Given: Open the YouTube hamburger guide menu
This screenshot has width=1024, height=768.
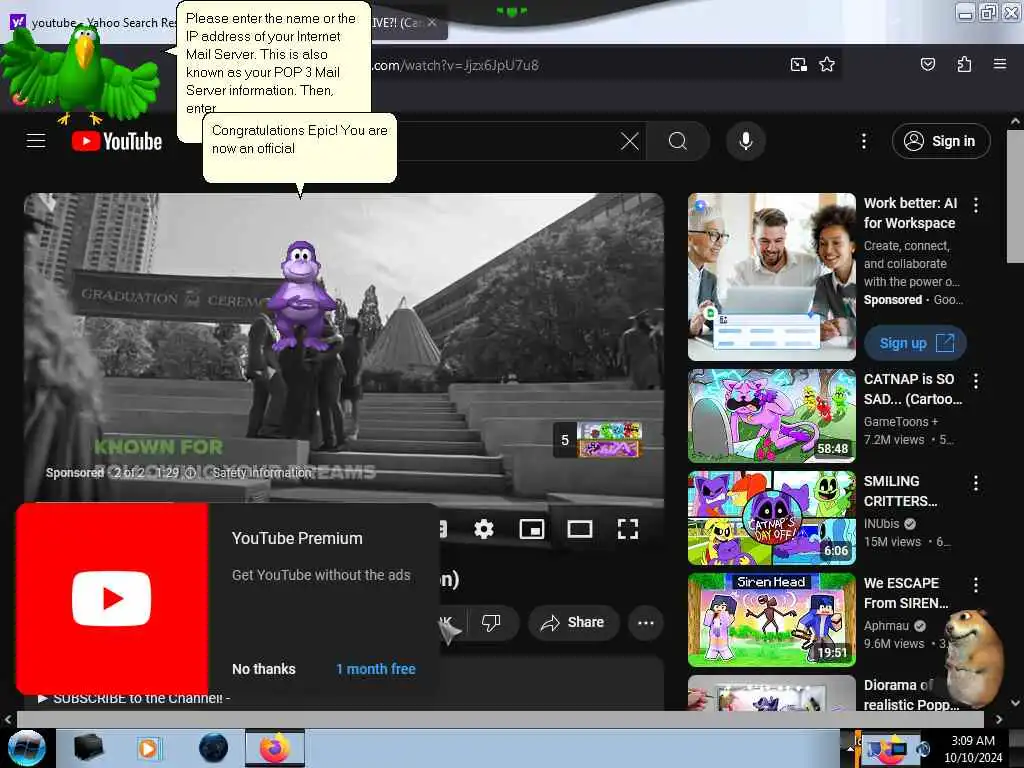Looking at the screenshot, I should 36,141.
